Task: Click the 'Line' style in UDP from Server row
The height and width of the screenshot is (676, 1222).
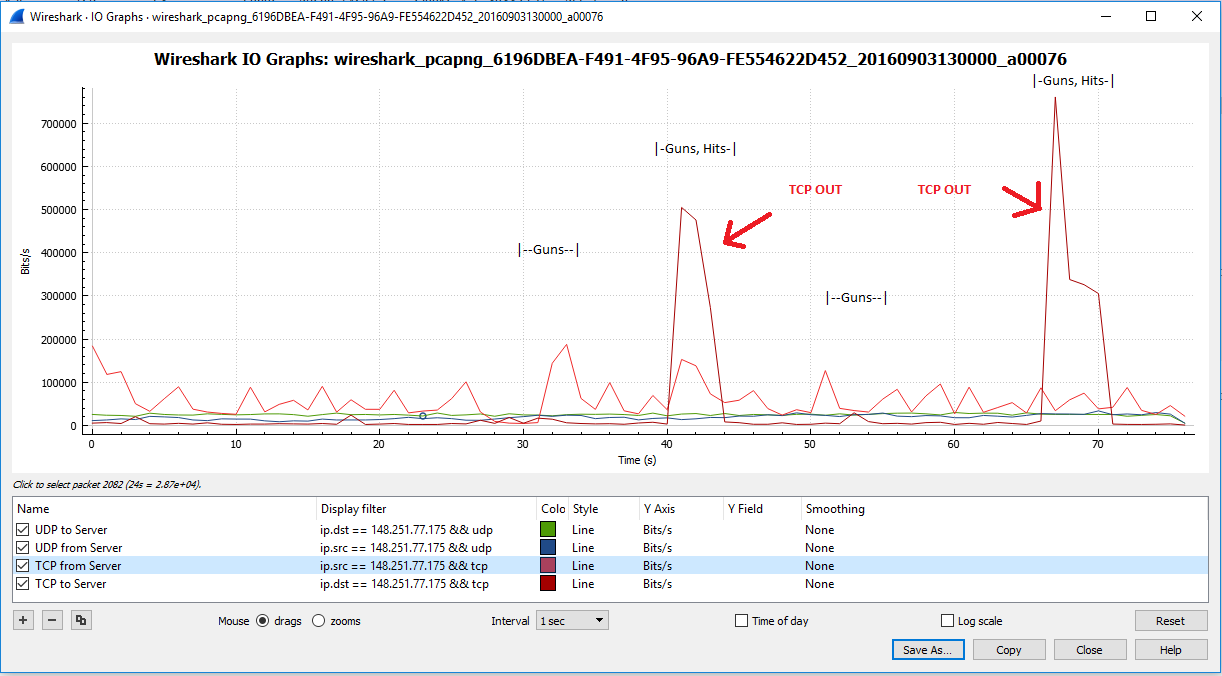Action: click(x=582, y=548)
